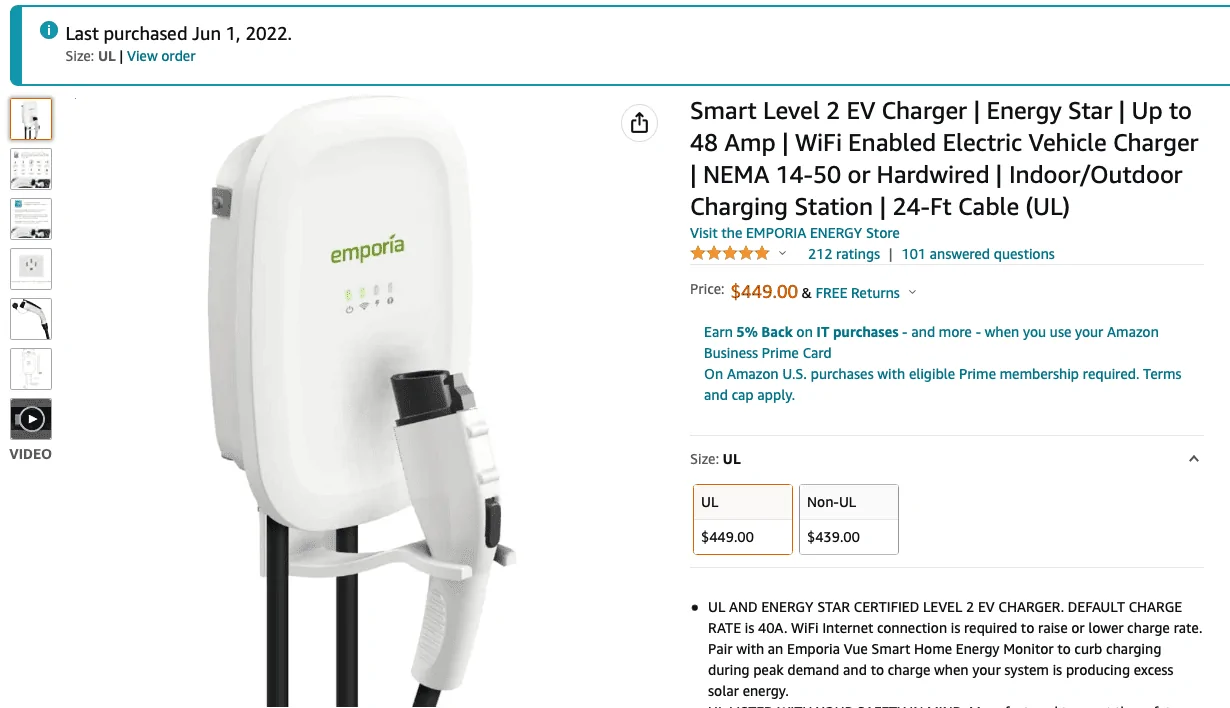
Task: Select the first charger thumbnail image
Action: 31,119
